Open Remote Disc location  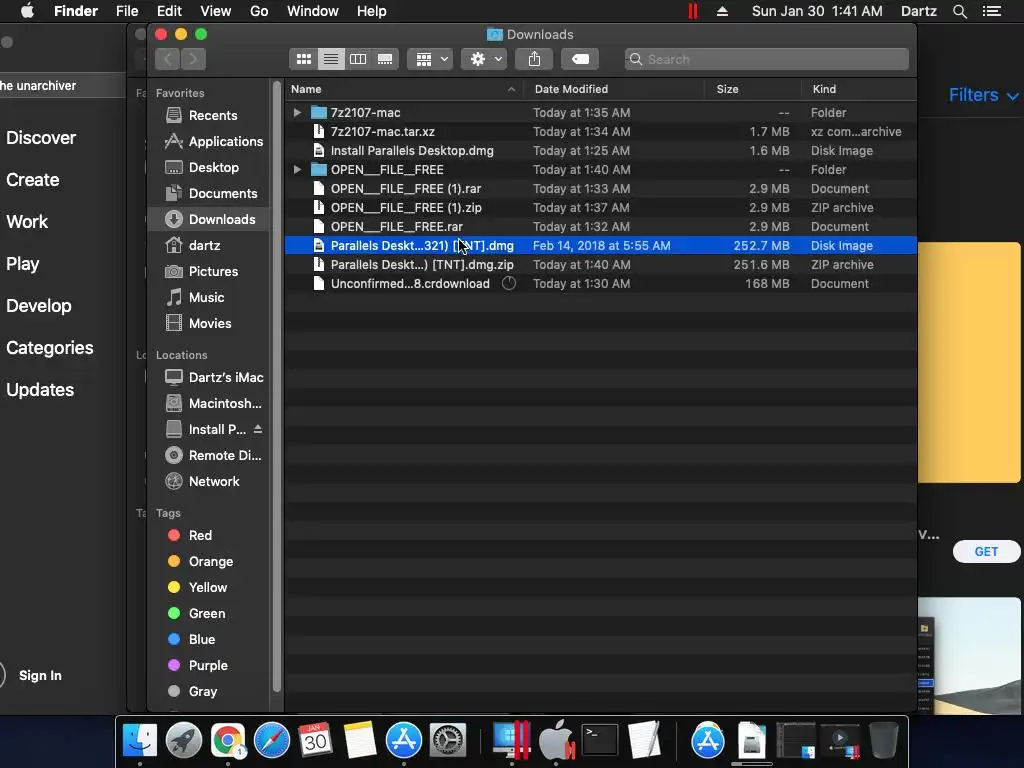(209, 456)
